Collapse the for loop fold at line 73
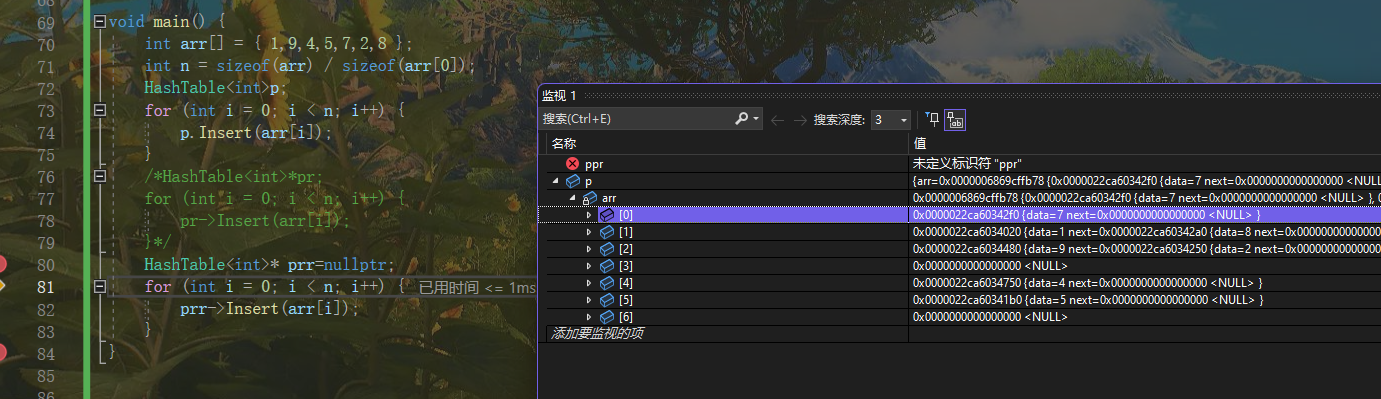Image resolution: width=1381 pixels, height=399 pixels. pyautogui.click(x=99, y=110)
